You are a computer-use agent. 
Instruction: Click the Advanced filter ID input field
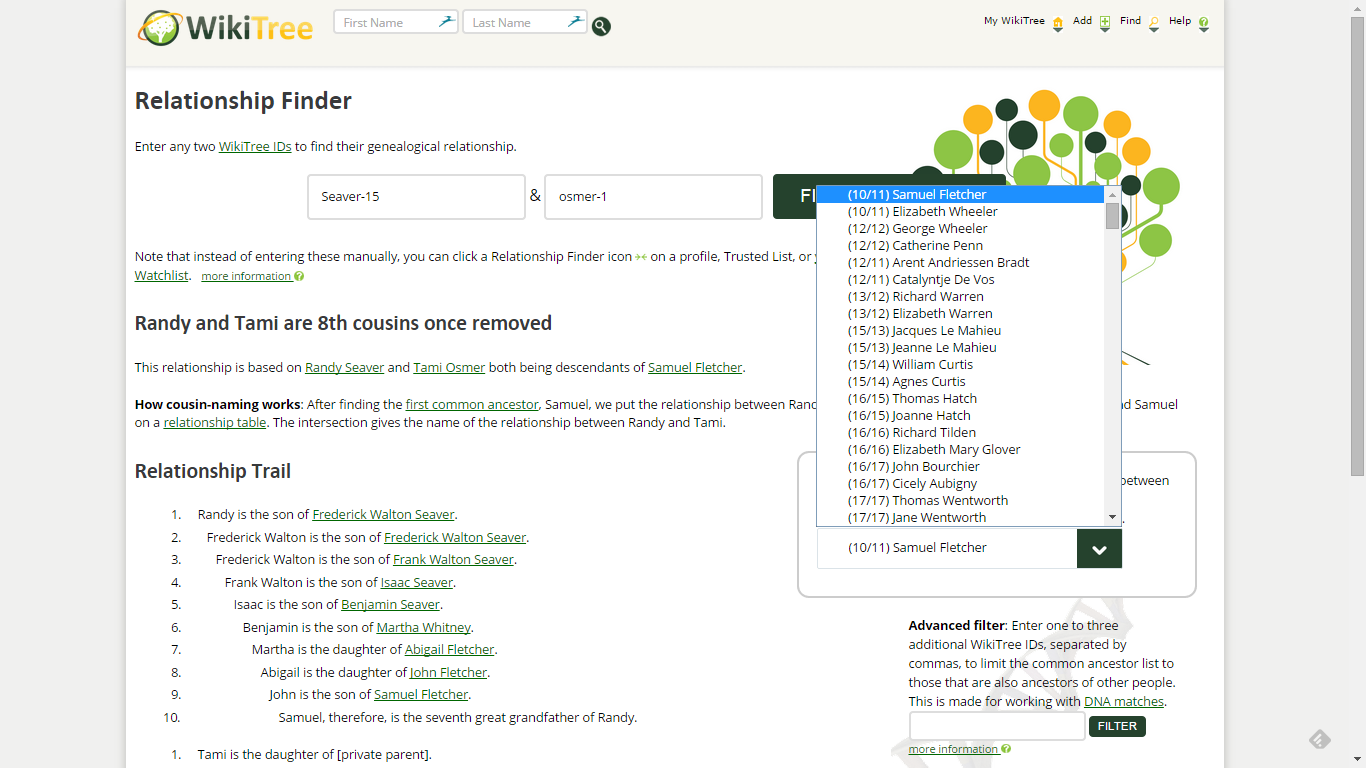click(996, 726)
